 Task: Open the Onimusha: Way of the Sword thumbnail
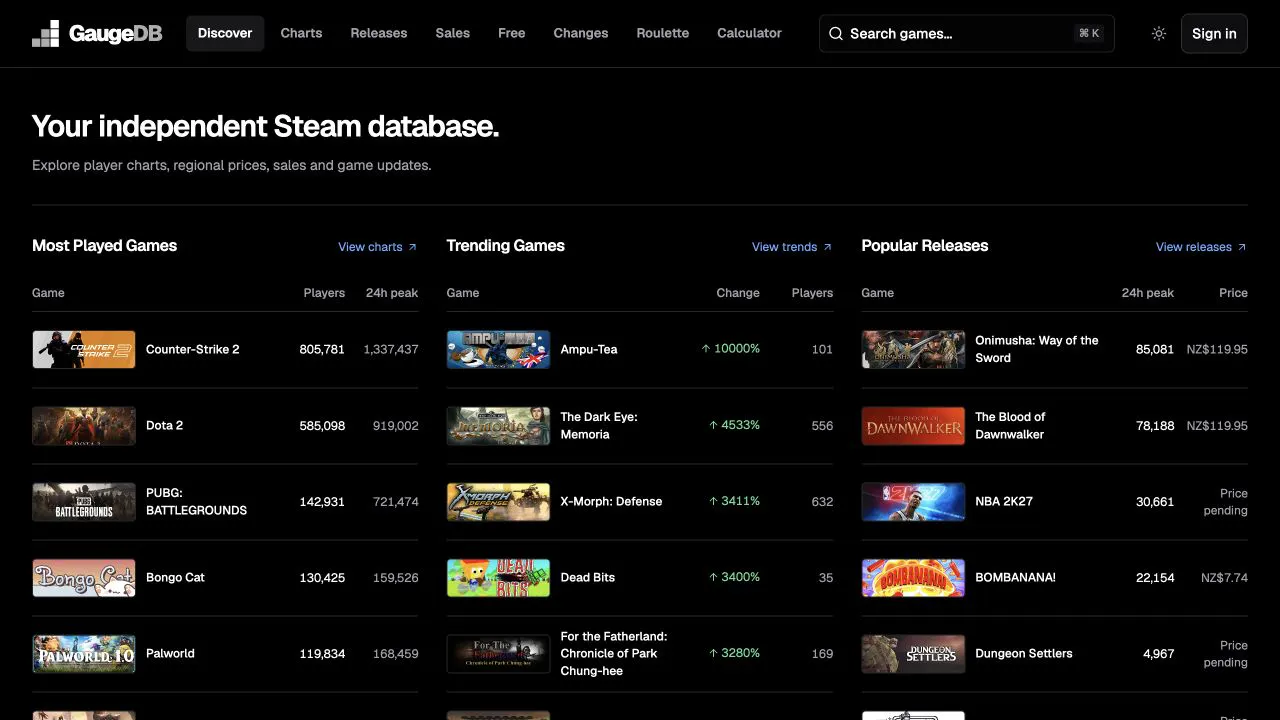913,349
